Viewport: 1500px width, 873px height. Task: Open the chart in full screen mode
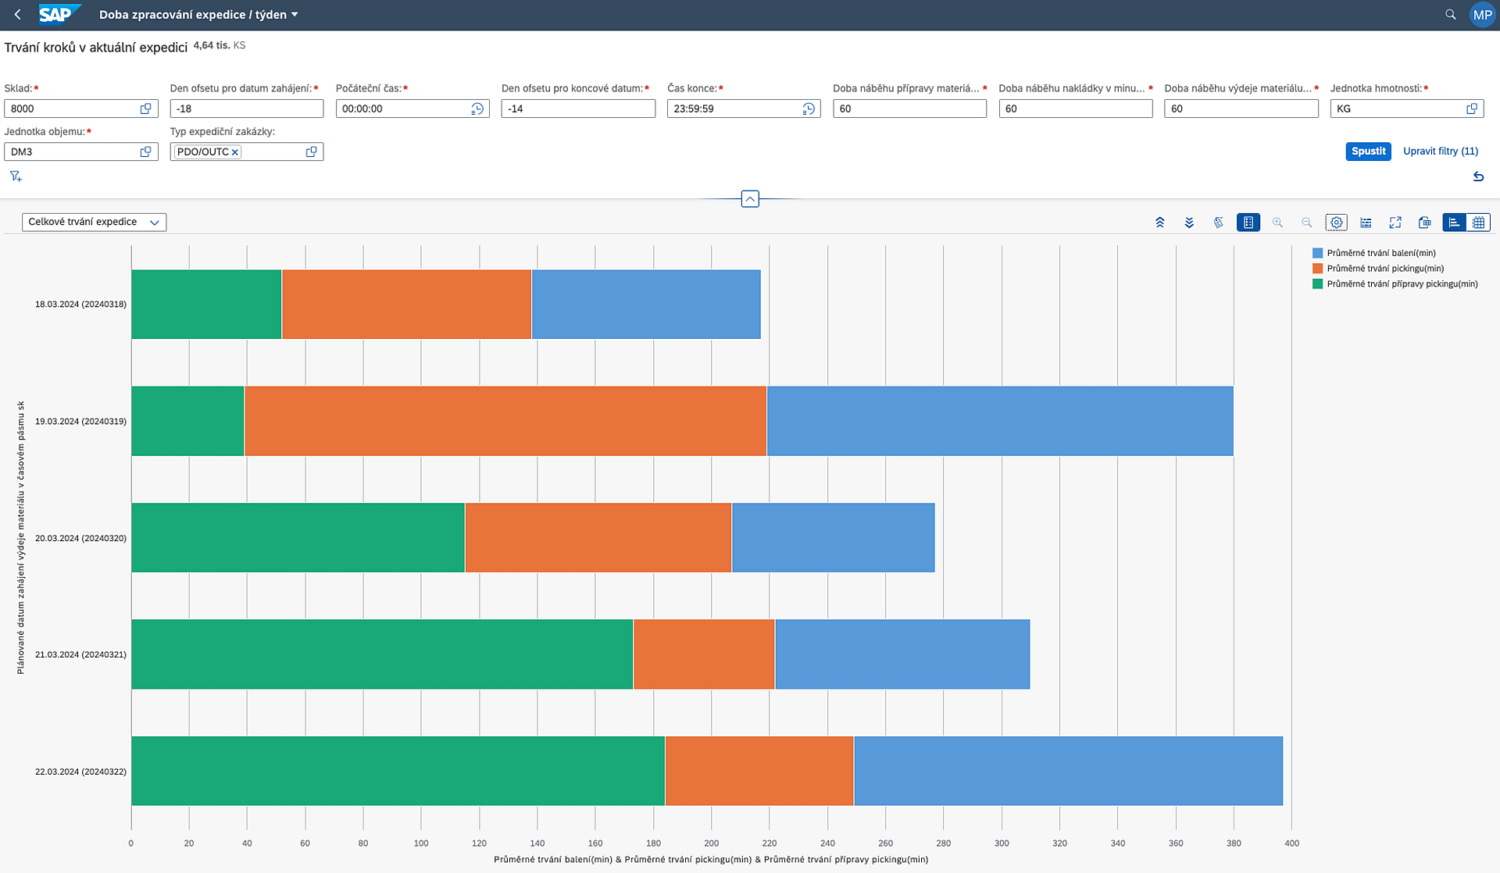coord(1395,223)
